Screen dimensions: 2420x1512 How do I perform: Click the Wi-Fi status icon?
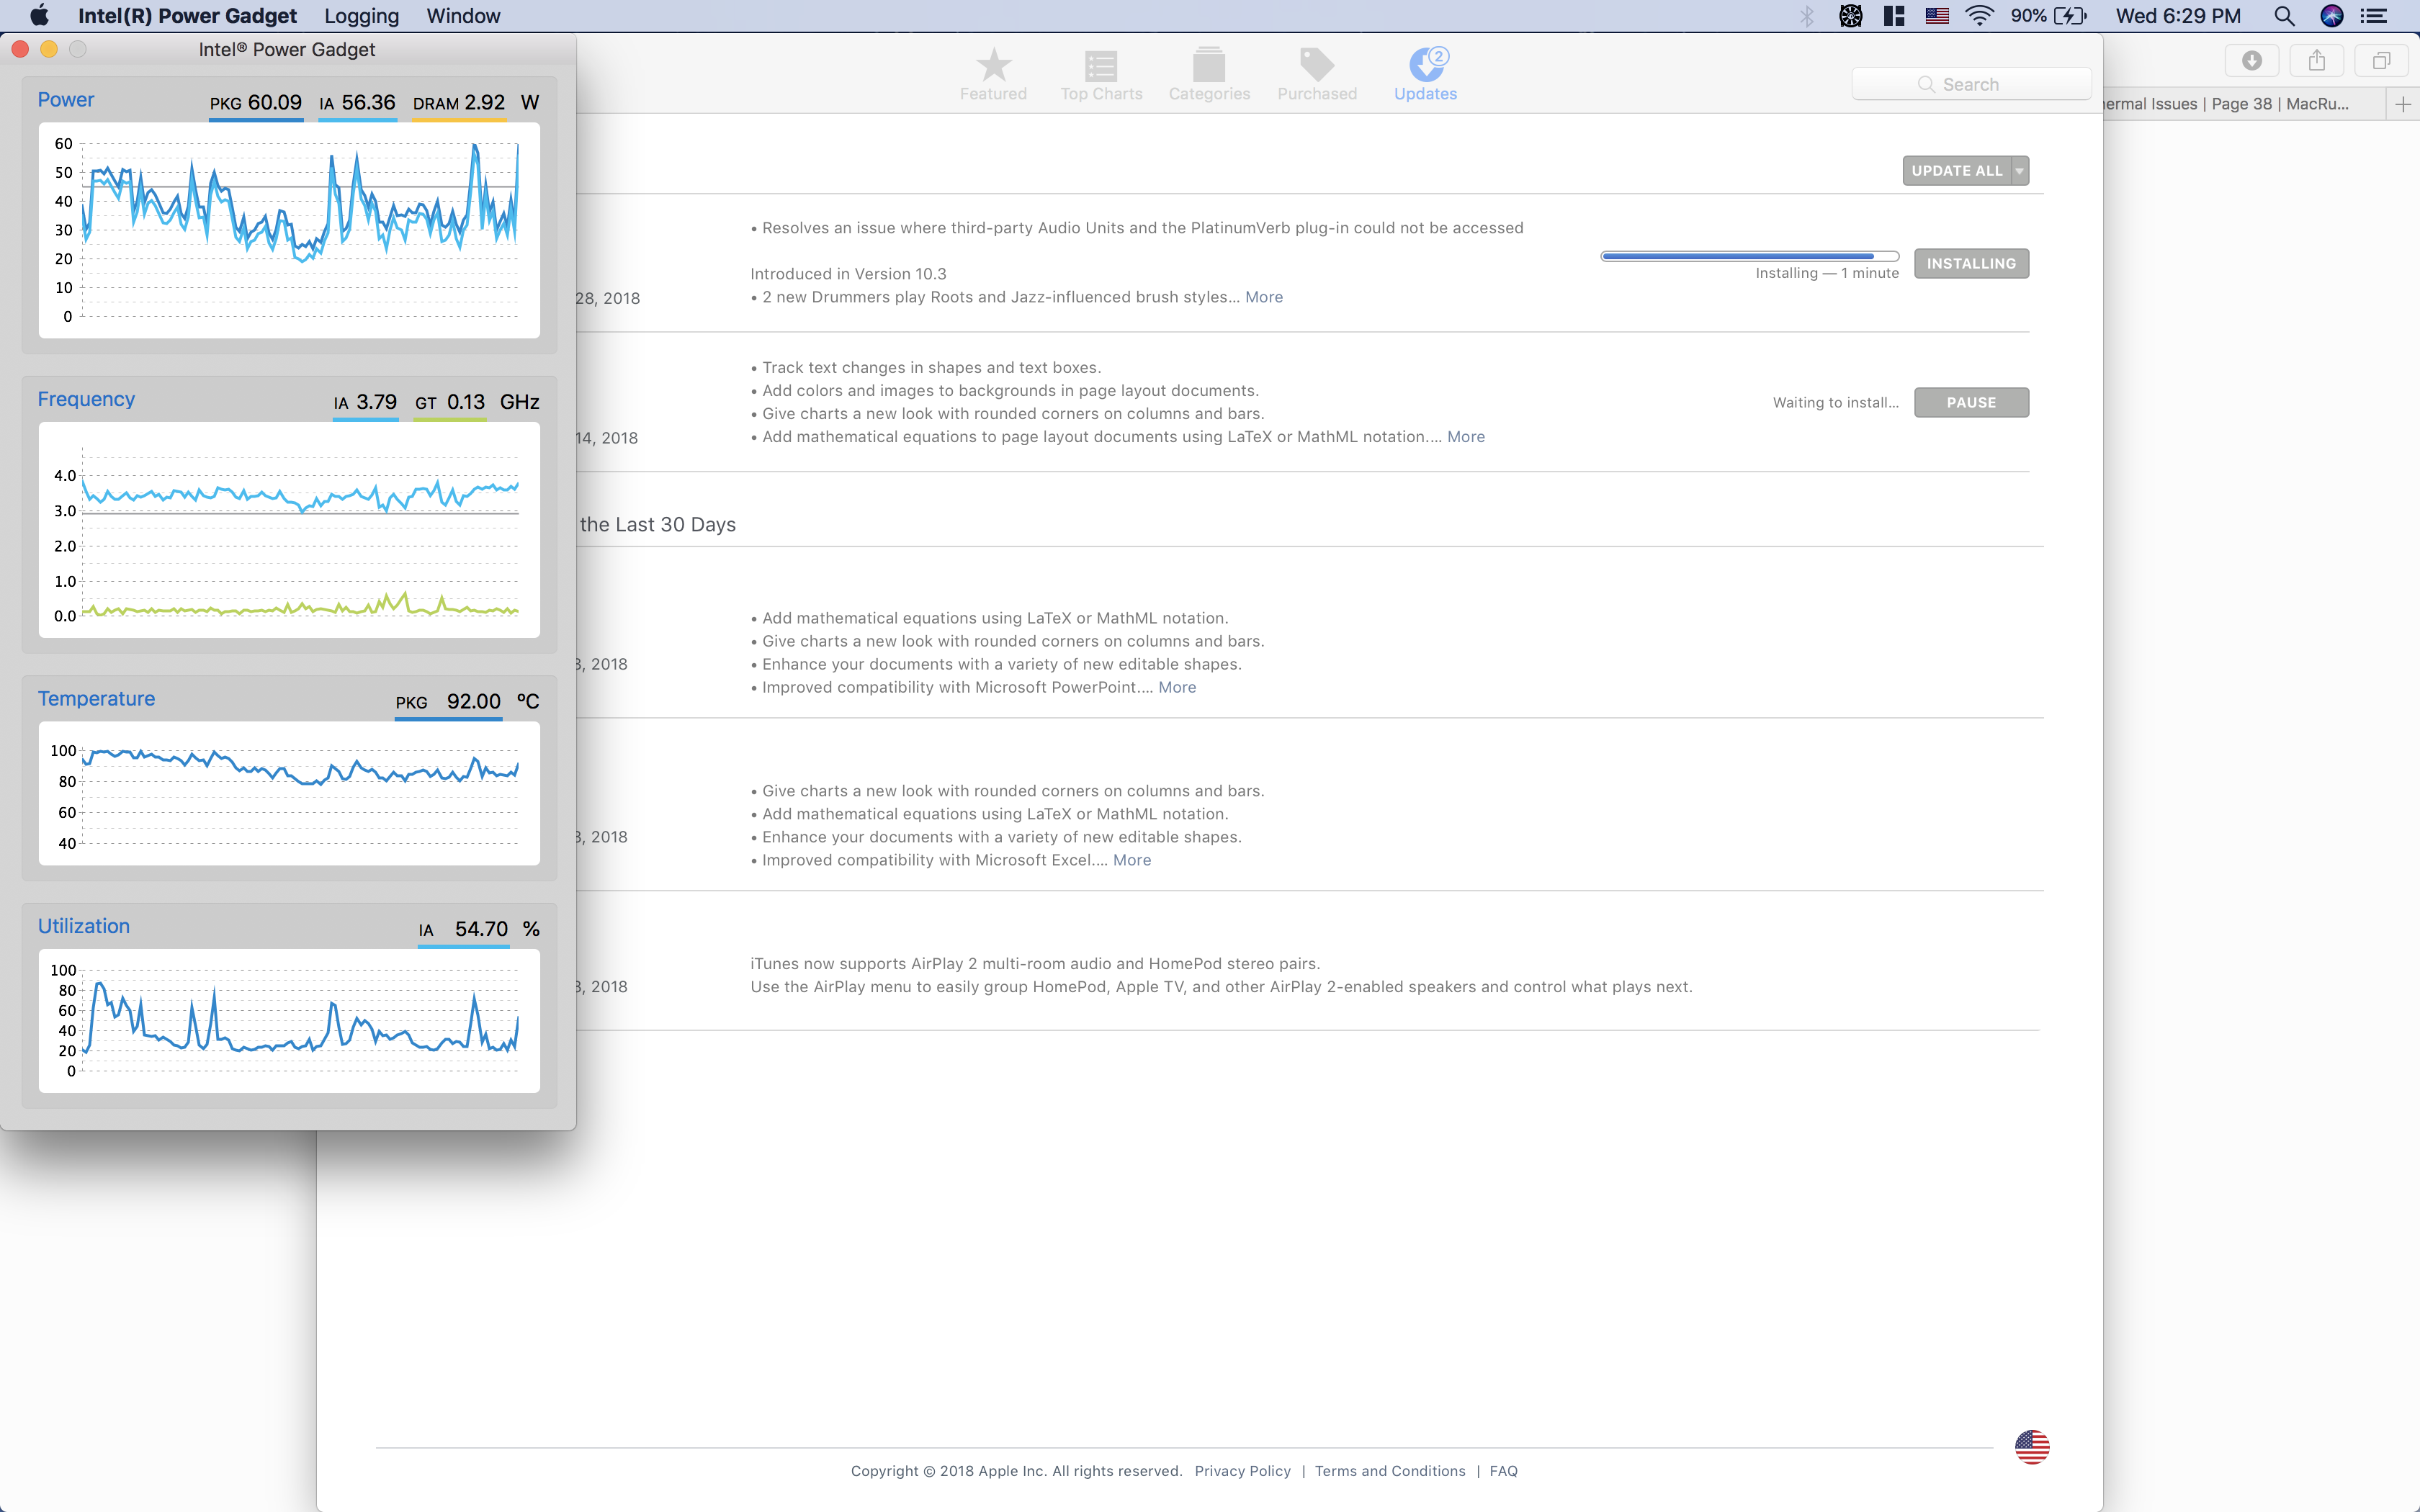[1979, 16]
